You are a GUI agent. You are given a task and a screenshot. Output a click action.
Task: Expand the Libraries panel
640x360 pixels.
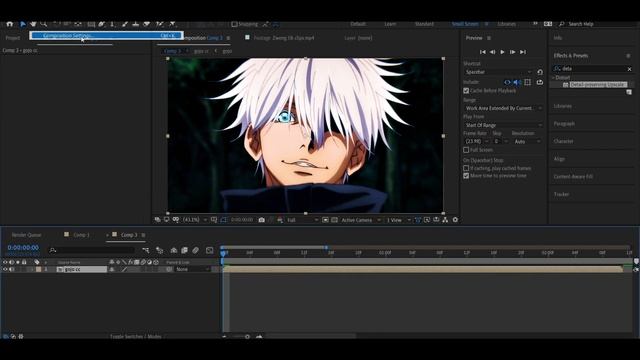562,106
